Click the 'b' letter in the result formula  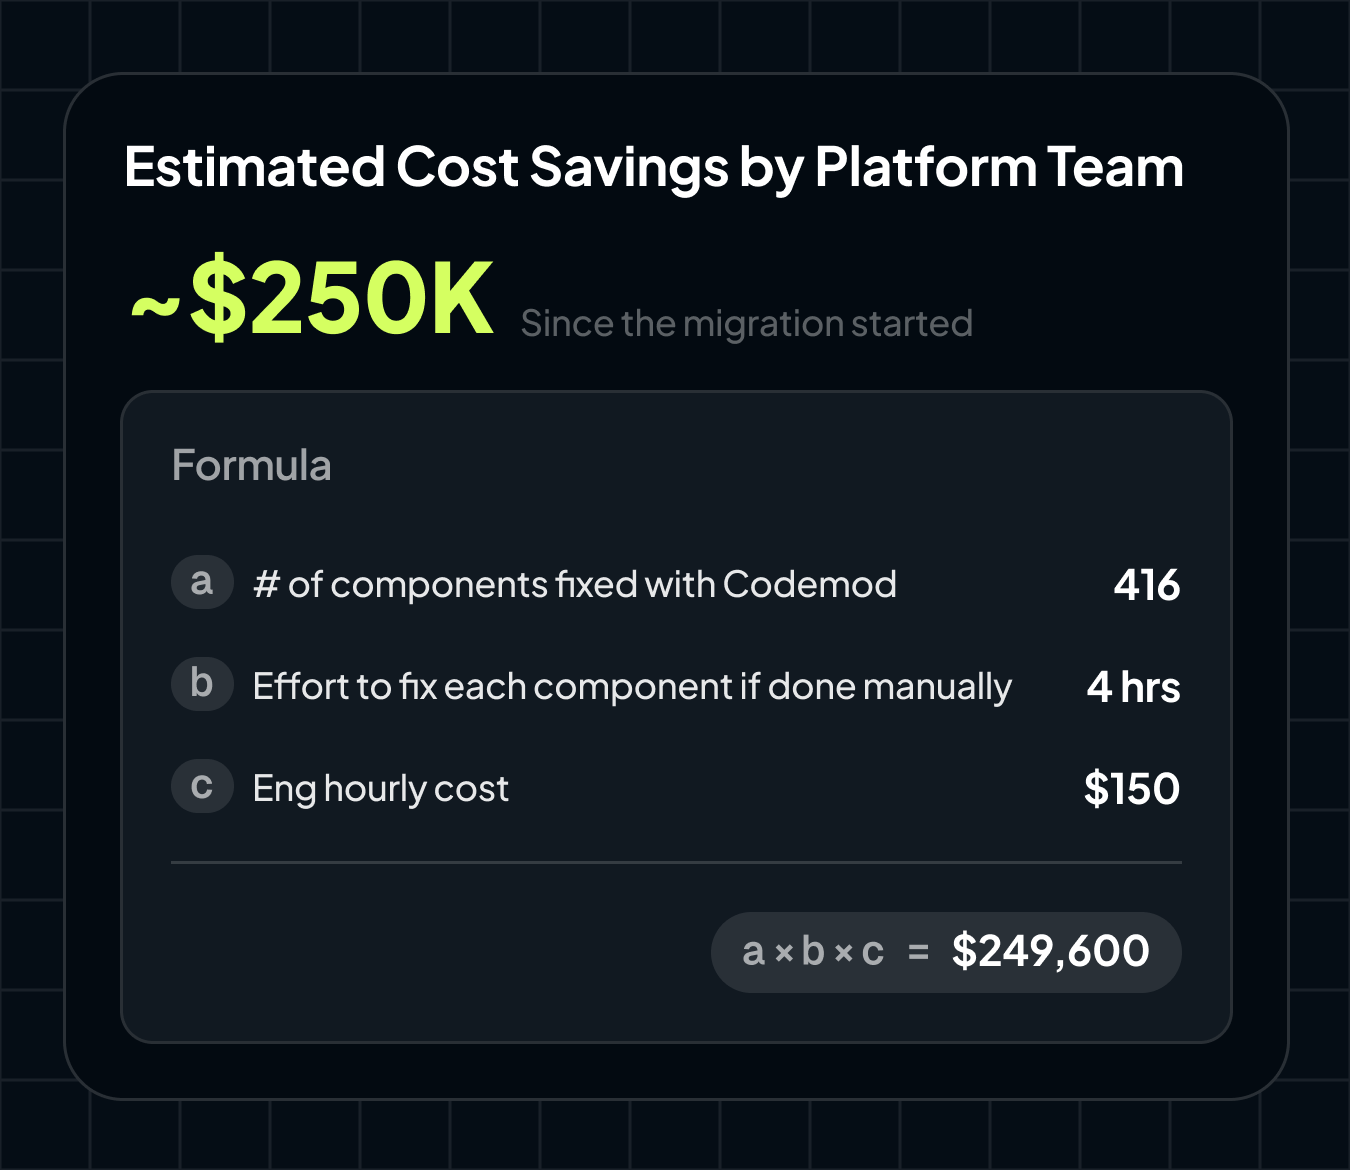point(813,951)
